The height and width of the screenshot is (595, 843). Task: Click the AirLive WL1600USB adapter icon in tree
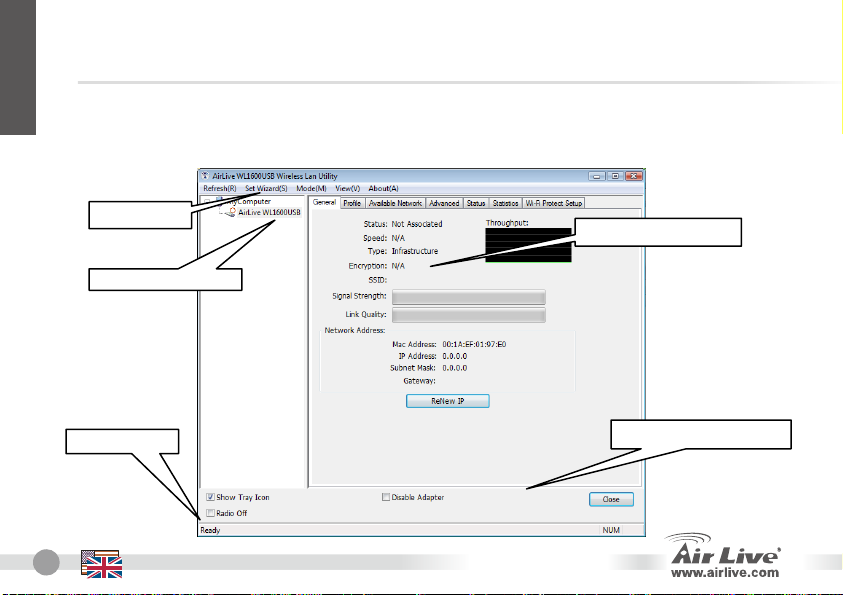pyautogui.click(x=231, y=212)
